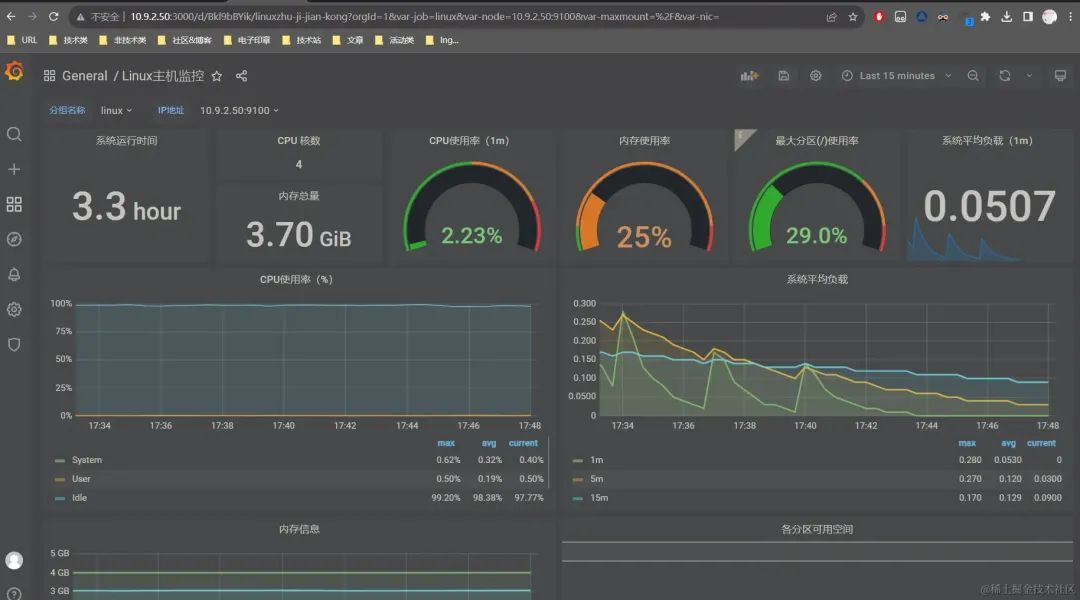Star the Linux主机监控 dashboard
This screenshot has height=600, width=1080.
click(217, 76)
